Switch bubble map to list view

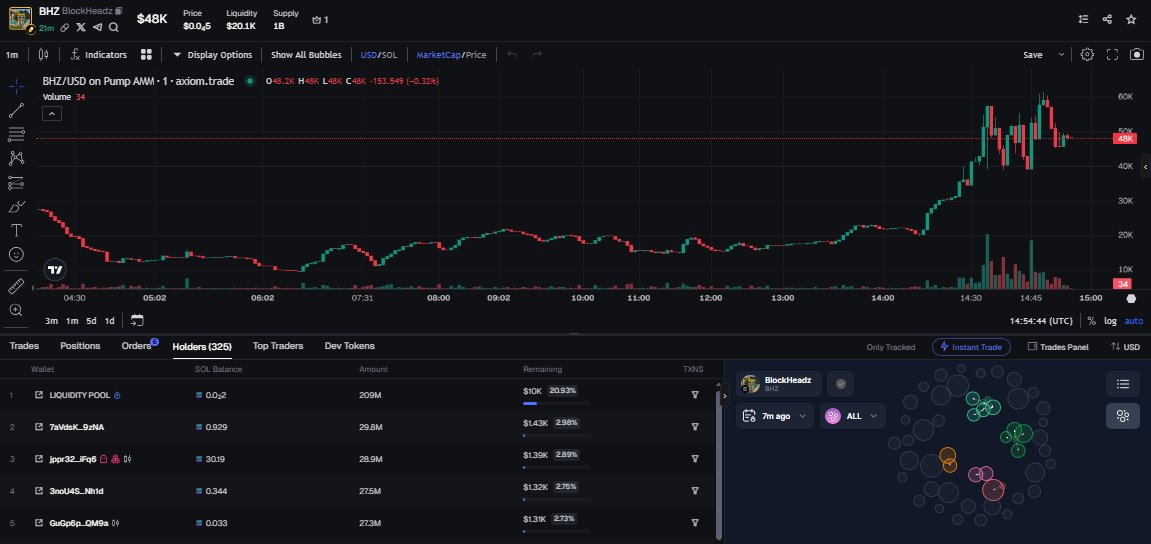tap(1122, 384)
